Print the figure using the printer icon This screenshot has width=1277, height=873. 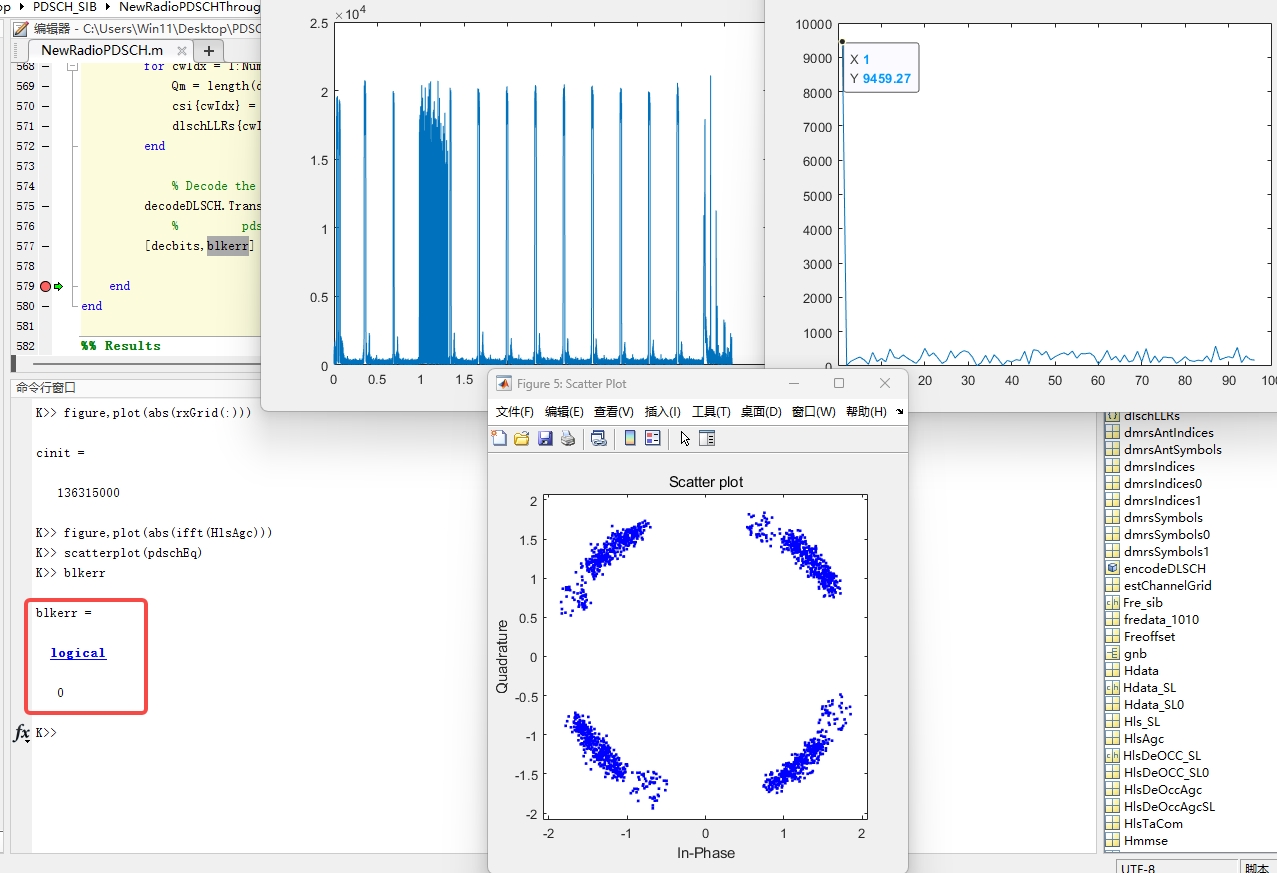567,438
